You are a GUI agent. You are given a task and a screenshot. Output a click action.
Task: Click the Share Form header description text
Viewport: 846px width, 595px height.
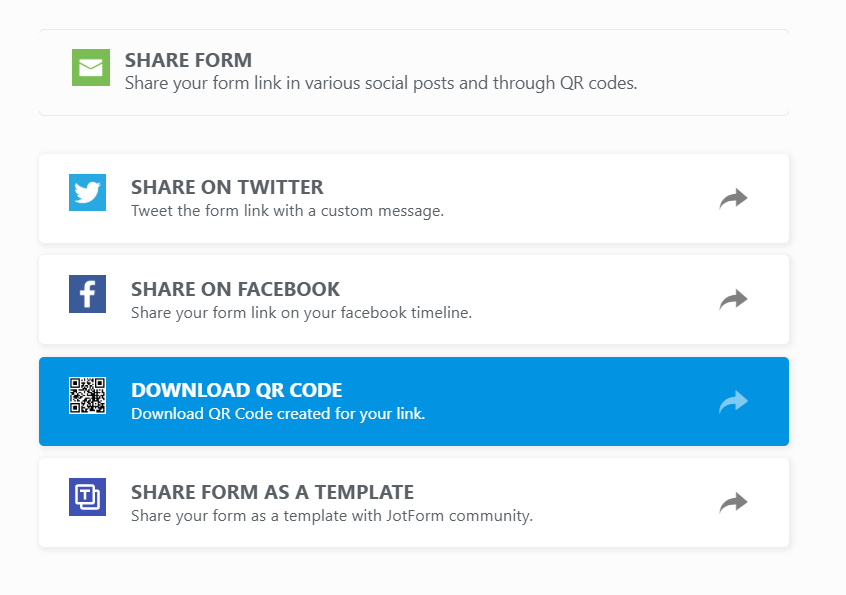[x=380, y=83]
